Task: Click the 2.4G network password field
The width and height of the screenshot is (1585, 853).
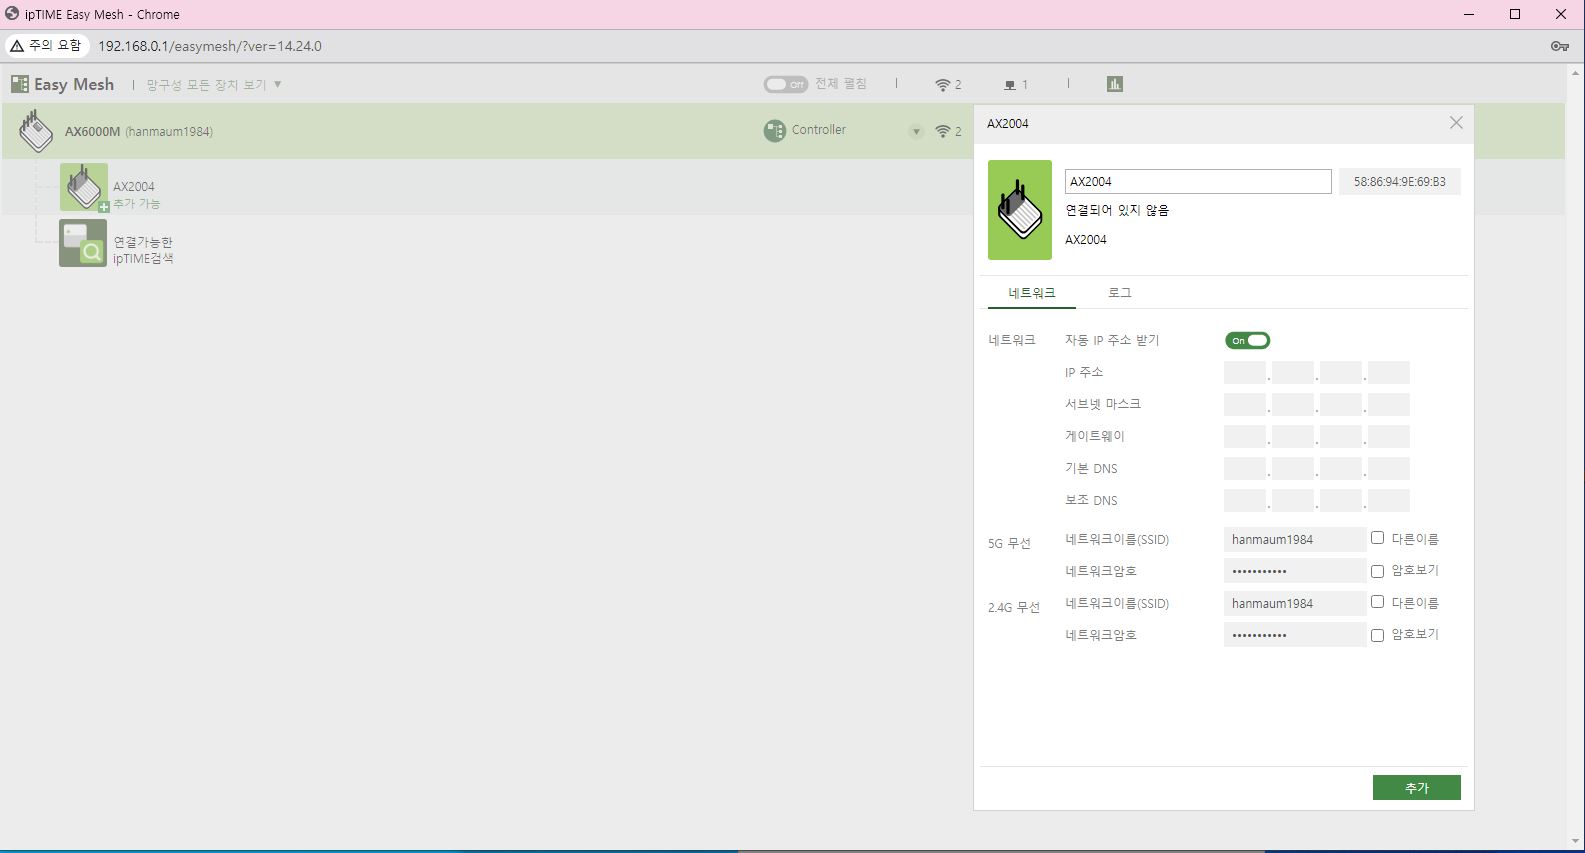Action: click(1295, 635)
